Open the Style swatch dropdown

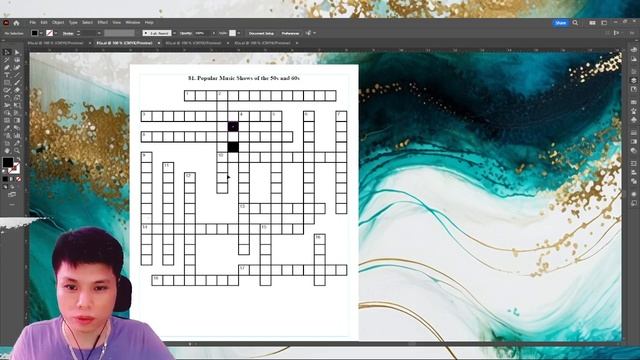click(239, 33)
